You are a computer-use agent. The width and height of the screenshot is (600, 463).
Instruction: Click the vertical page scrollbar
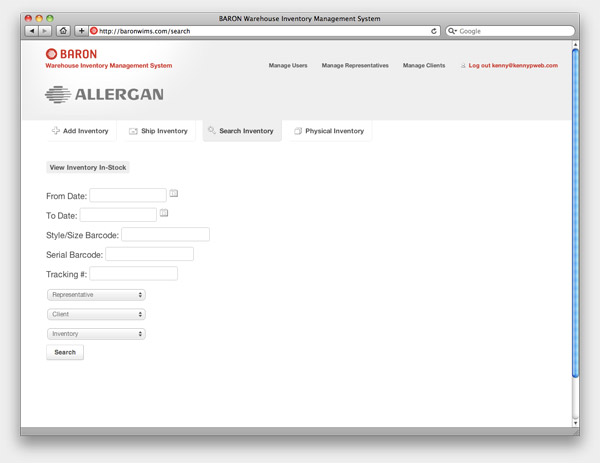click(x=575, y=210)
